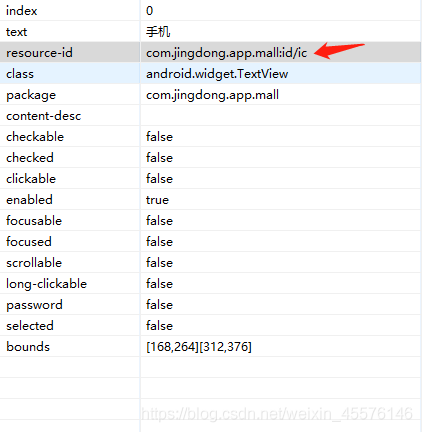The image size is (422, 432).
Task: Select the package property label
Action: click(31, 95)
